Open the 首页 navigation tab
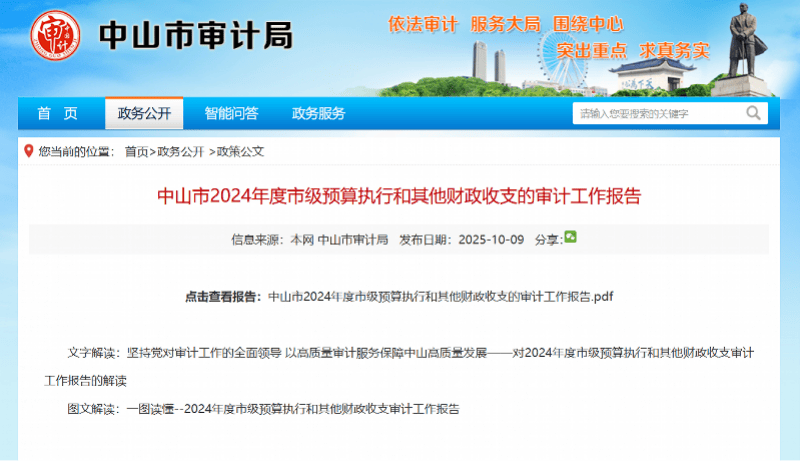This screenshot has width=800, height=461. coord(57,113)
